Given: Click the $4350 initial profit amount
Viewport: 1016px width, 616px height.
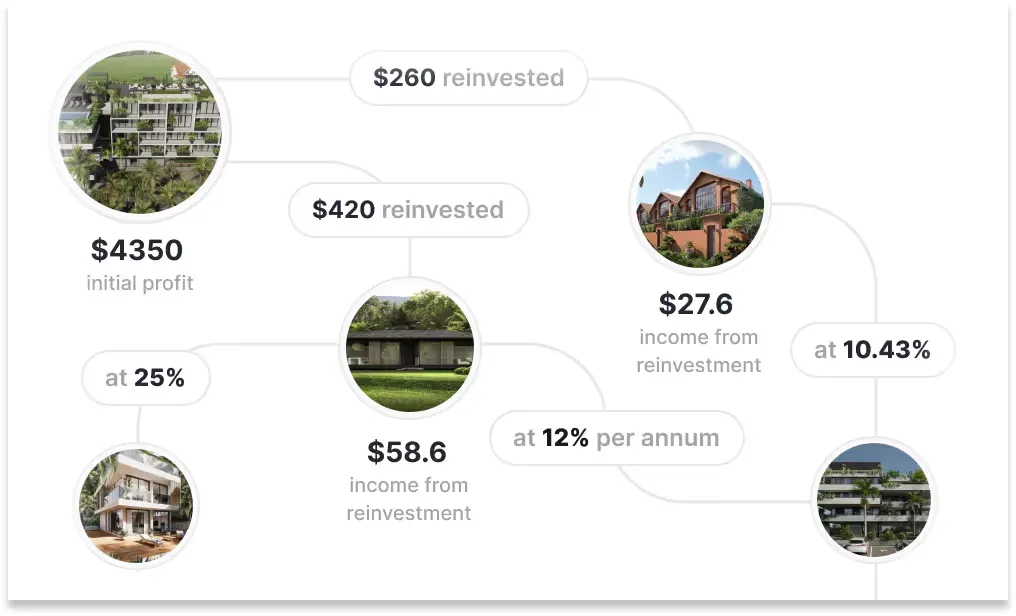Looking at the screenshot, I should (x=137, y=250).
